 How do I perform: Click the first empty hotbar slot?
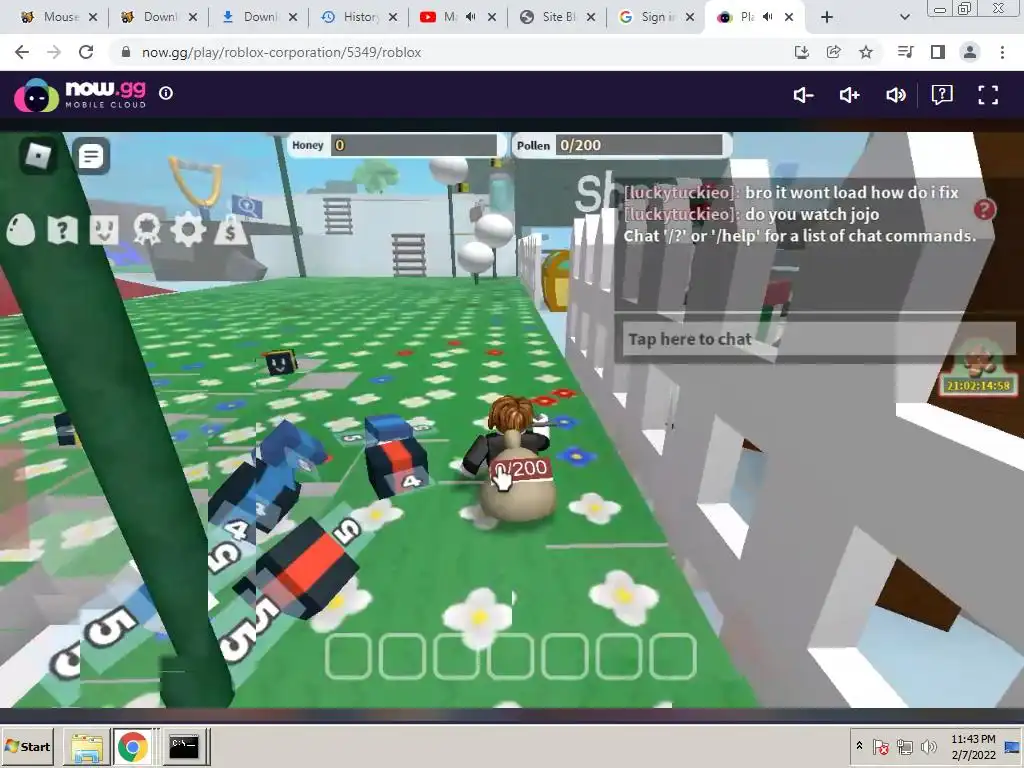tap(348, 656)
